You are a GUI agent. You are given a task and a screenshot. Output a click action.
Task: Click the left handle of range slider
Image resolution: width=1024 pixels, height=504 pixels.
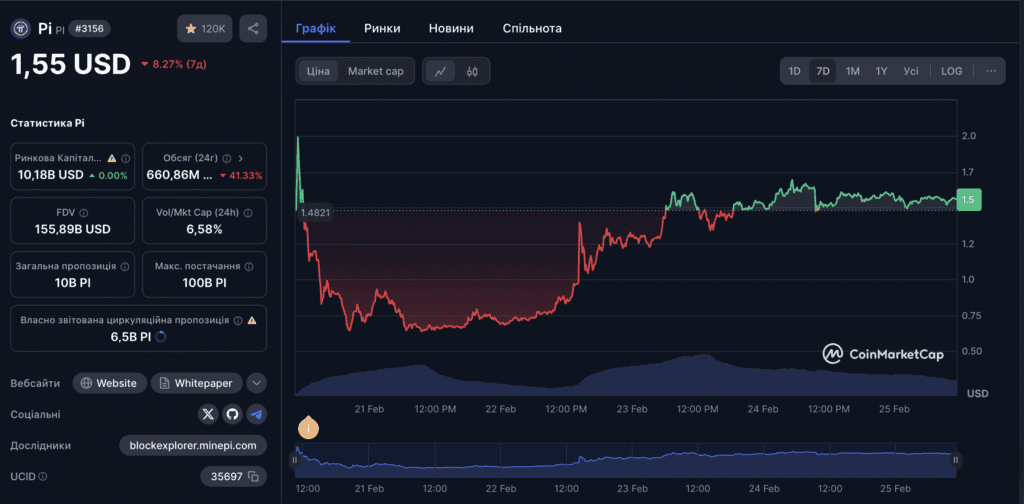[x=295, y=460]
